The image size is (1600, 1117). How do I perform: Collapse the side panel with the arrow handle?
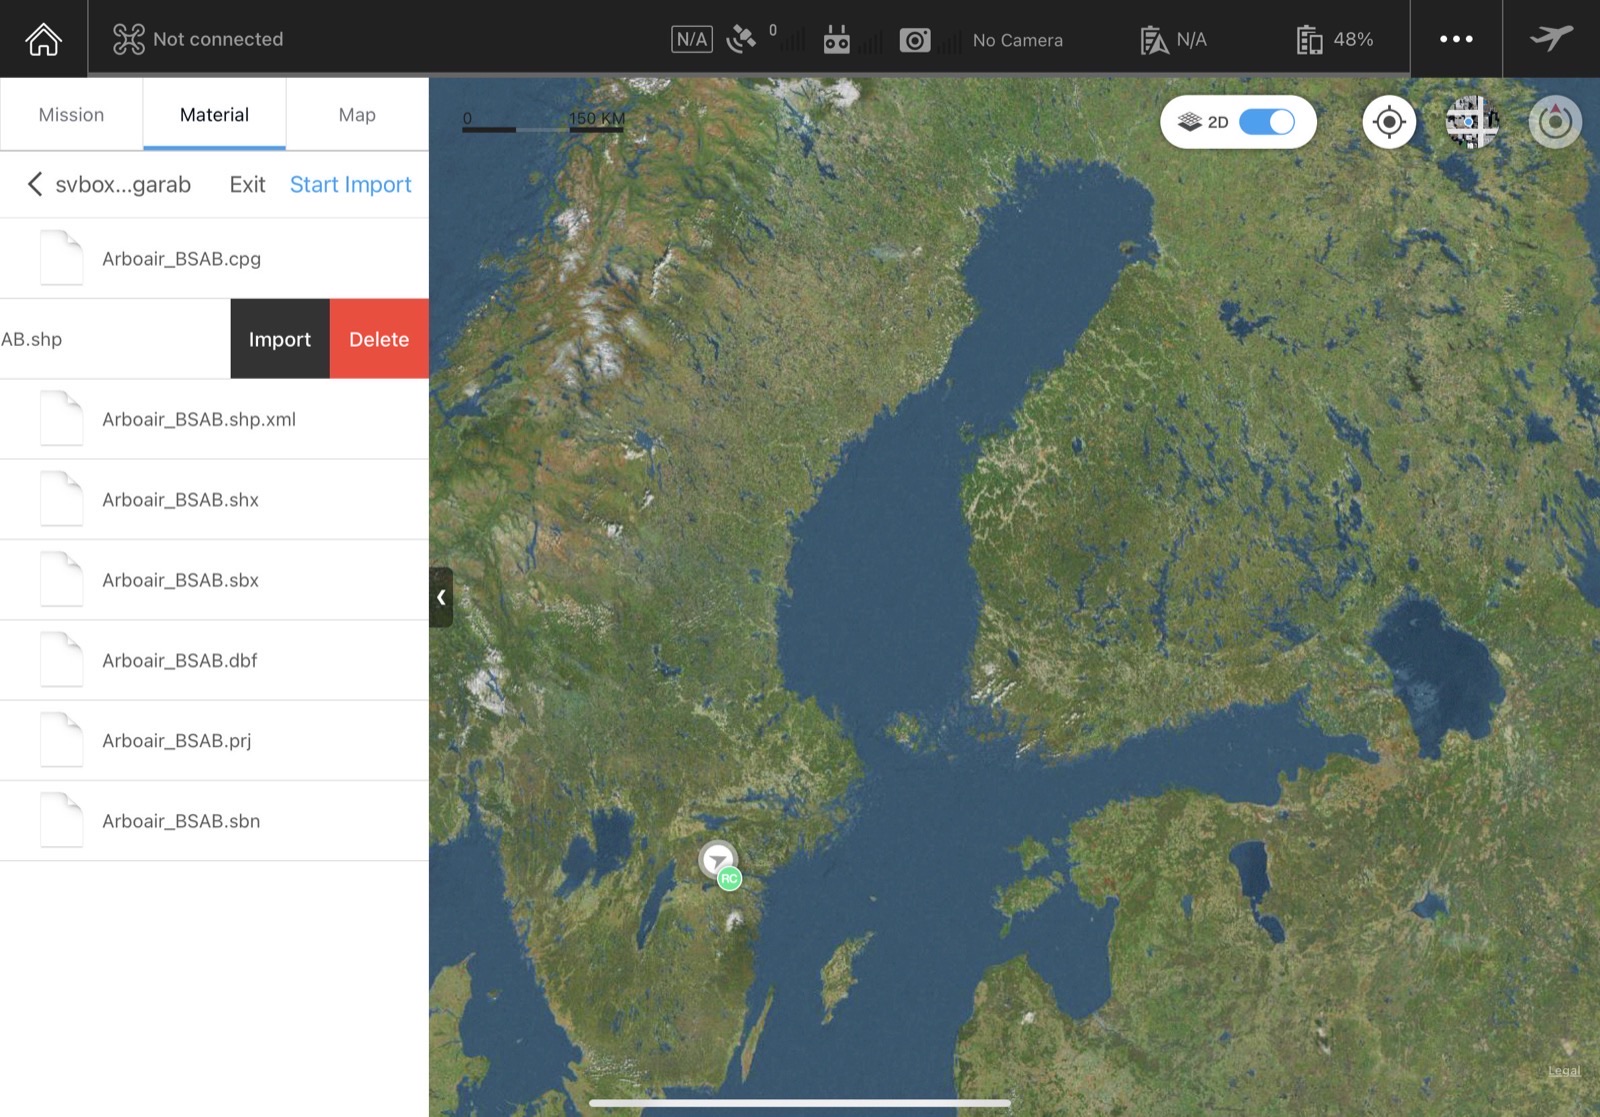(441, 597)
